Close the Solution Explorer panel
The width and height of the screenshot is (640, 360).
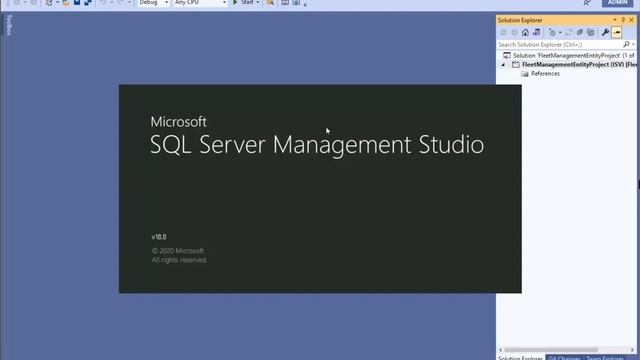(631, 20)
